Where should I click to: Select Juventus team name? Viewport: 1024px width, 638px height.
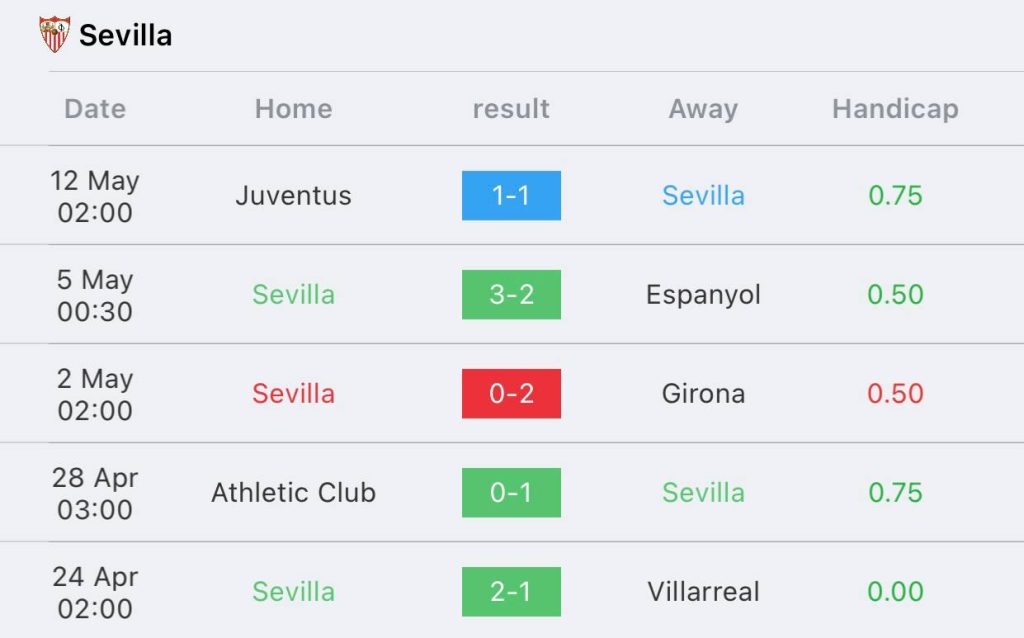(x=294, y=195)
